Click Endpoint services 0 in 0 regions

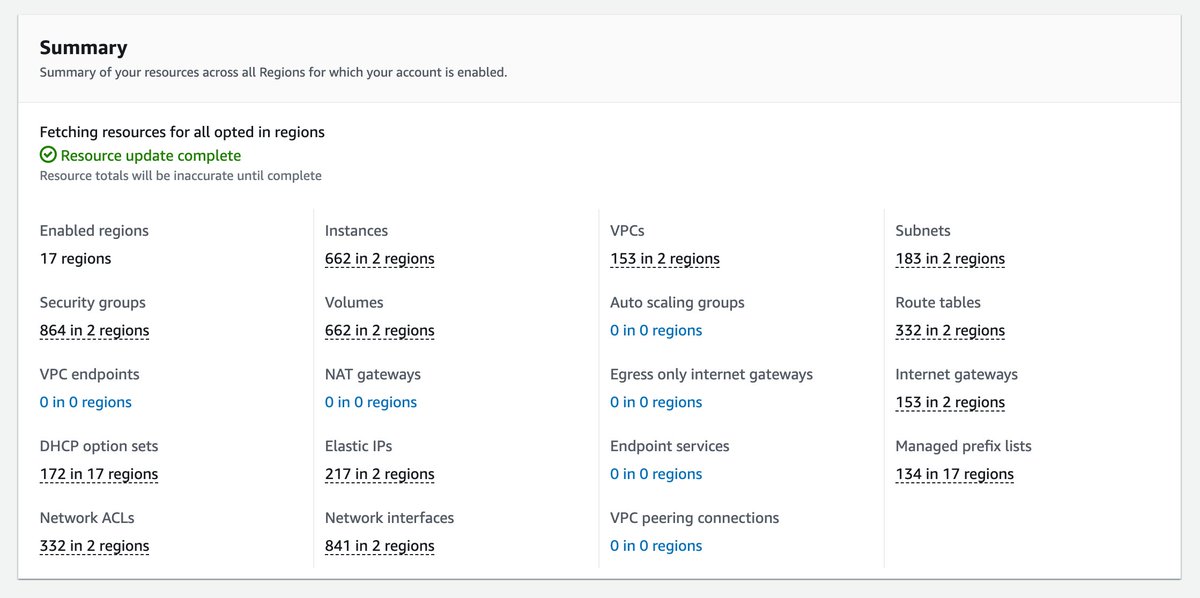tap(655, 475)
